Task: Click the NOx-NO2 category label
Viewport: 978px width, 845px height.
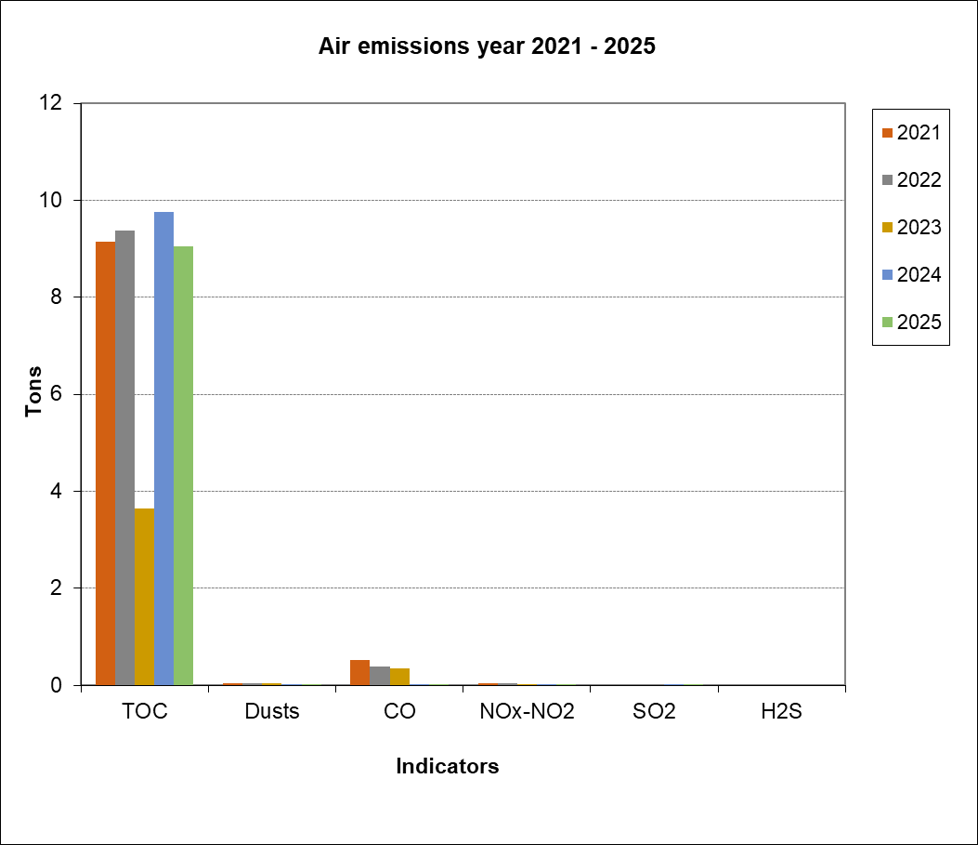Action: point(527,713)
